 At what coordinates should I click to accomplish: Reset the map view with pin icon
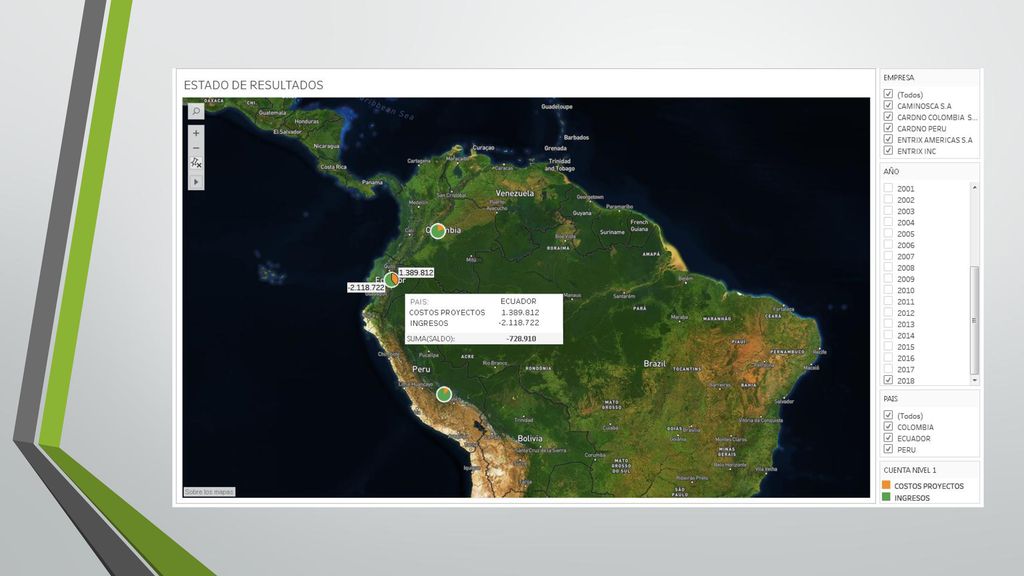point(196,163)
